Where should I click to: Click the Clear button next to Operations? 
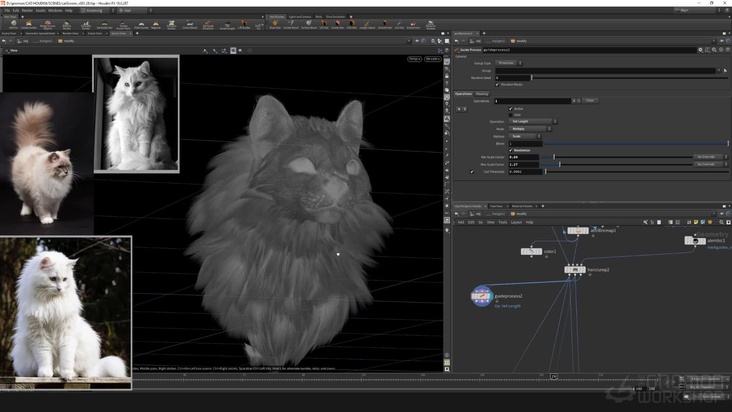tap(590, 100)
